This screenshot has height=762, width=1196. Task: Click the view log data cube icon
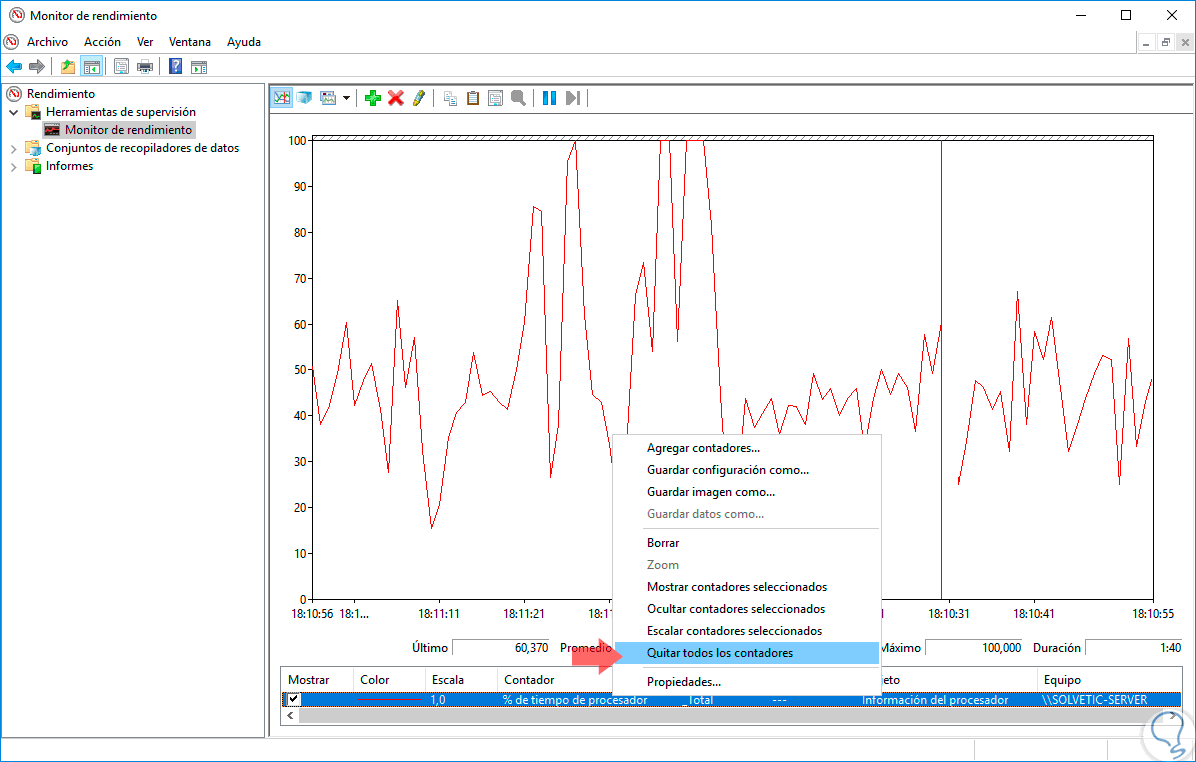tap(304, 98)
